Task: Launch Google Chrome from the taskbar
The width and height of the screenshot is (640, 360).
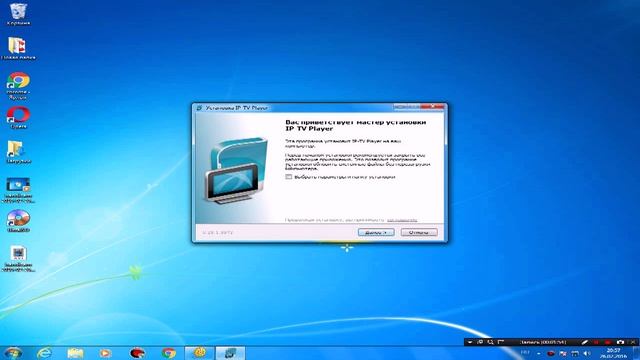Action: 168,353
